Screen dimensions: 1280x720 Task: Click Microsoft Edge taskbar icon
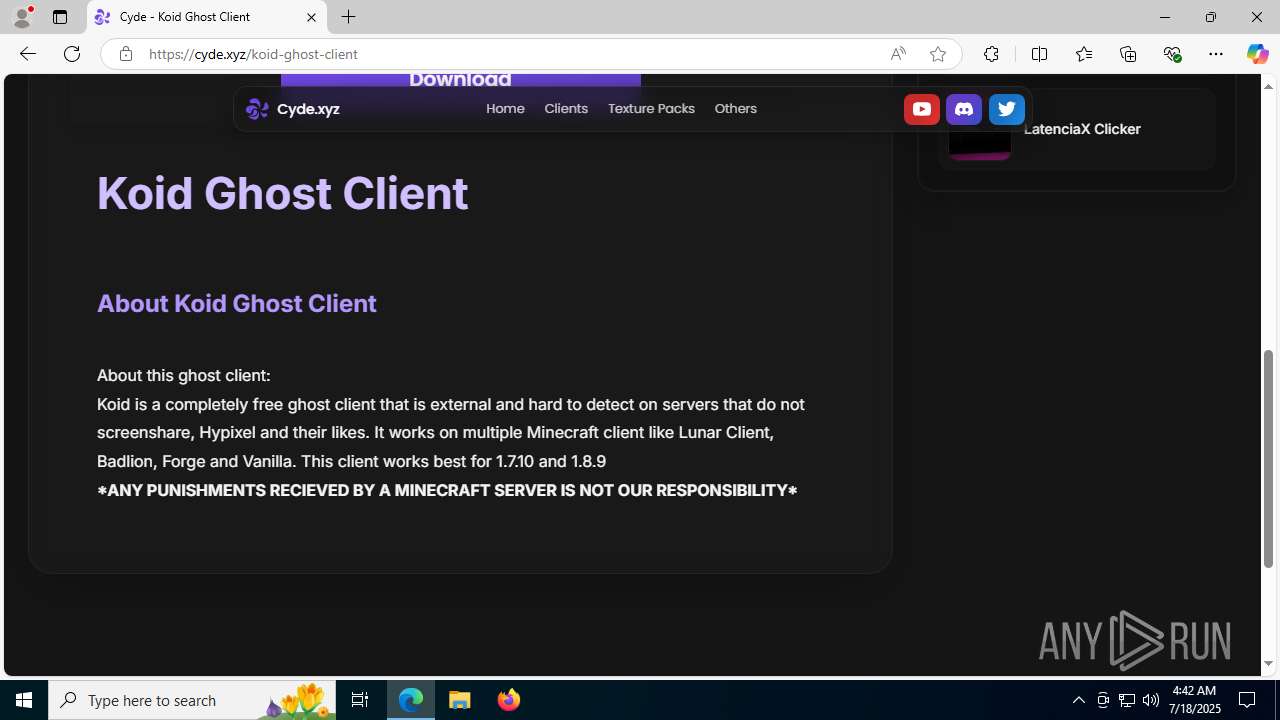tap(411, 700)
